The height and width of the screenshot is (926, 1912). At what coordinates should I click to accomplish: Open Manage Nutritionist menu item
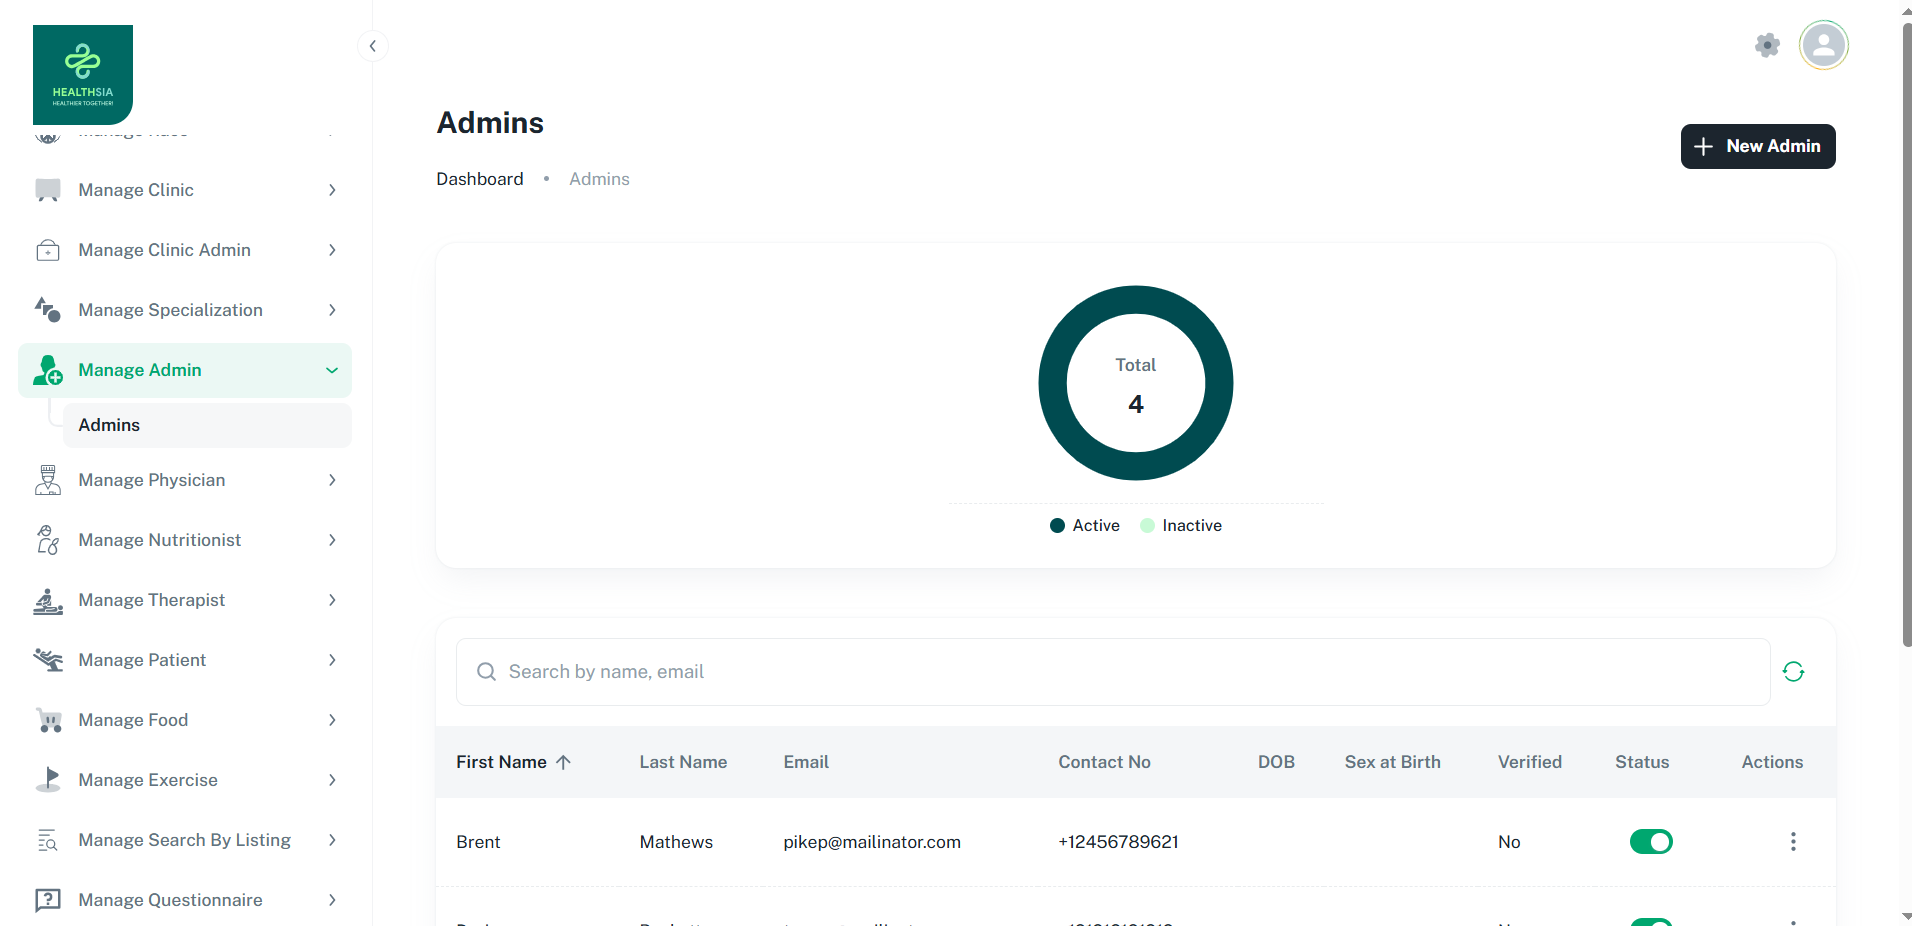[x=160, y=540]
